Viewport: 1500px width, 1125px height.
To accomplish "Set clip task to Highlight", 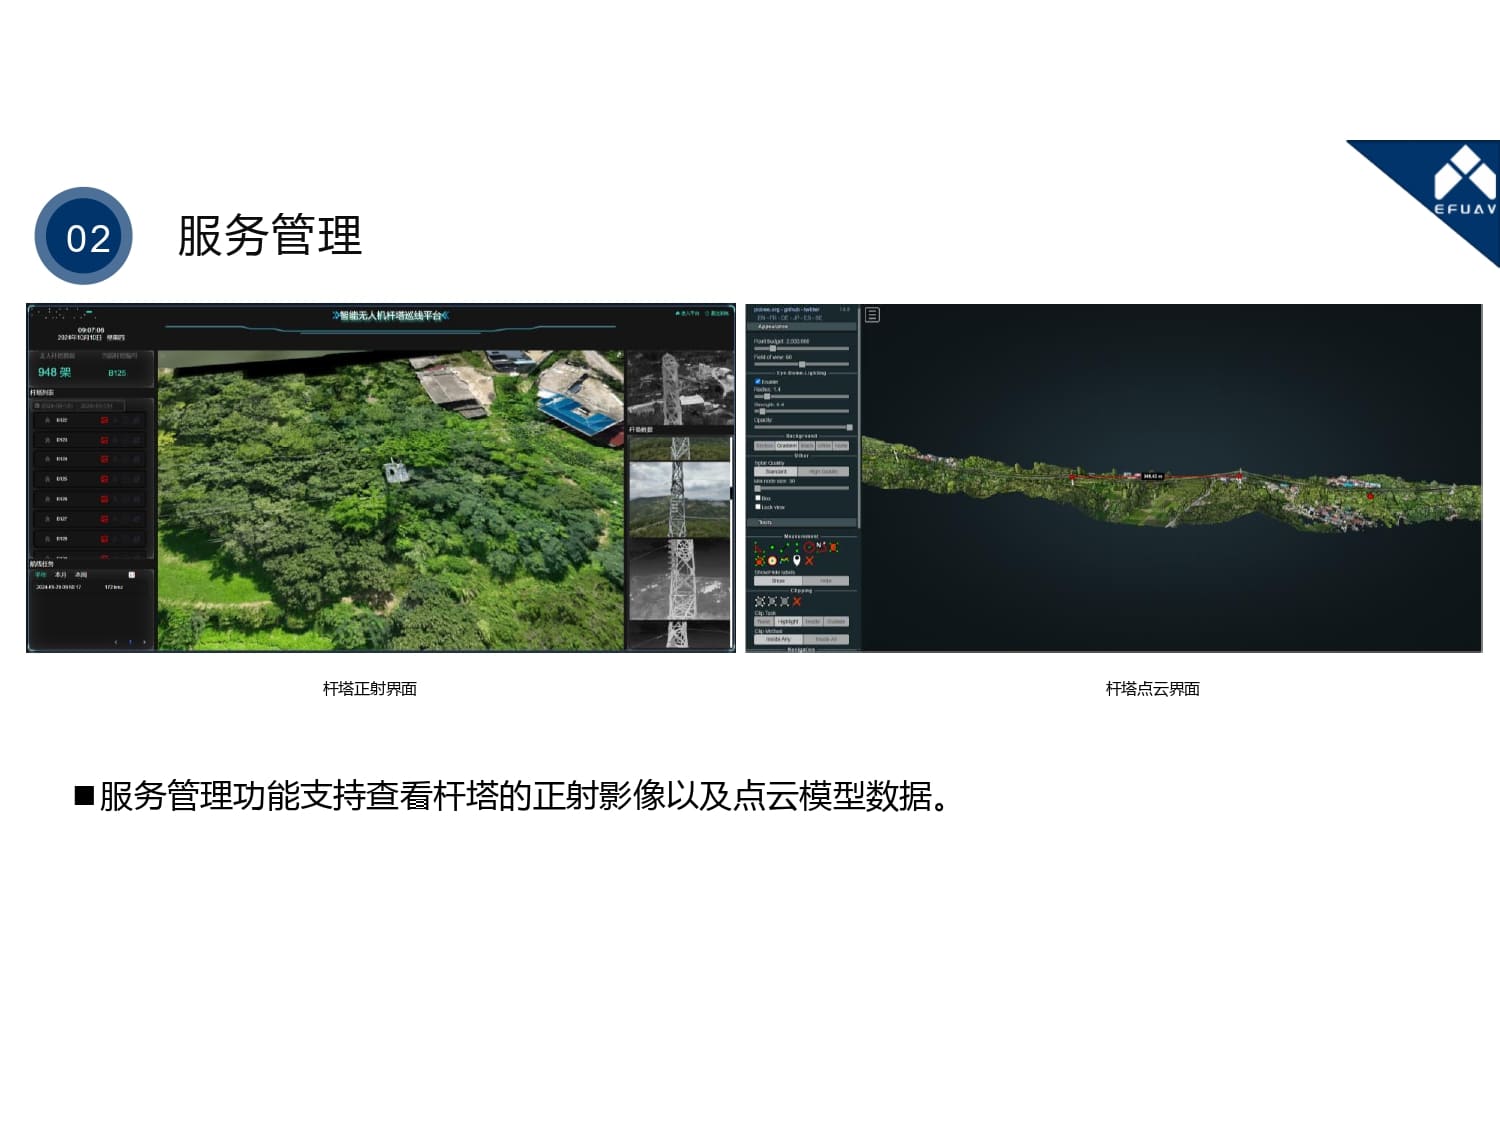I will [x=788, y=621].
